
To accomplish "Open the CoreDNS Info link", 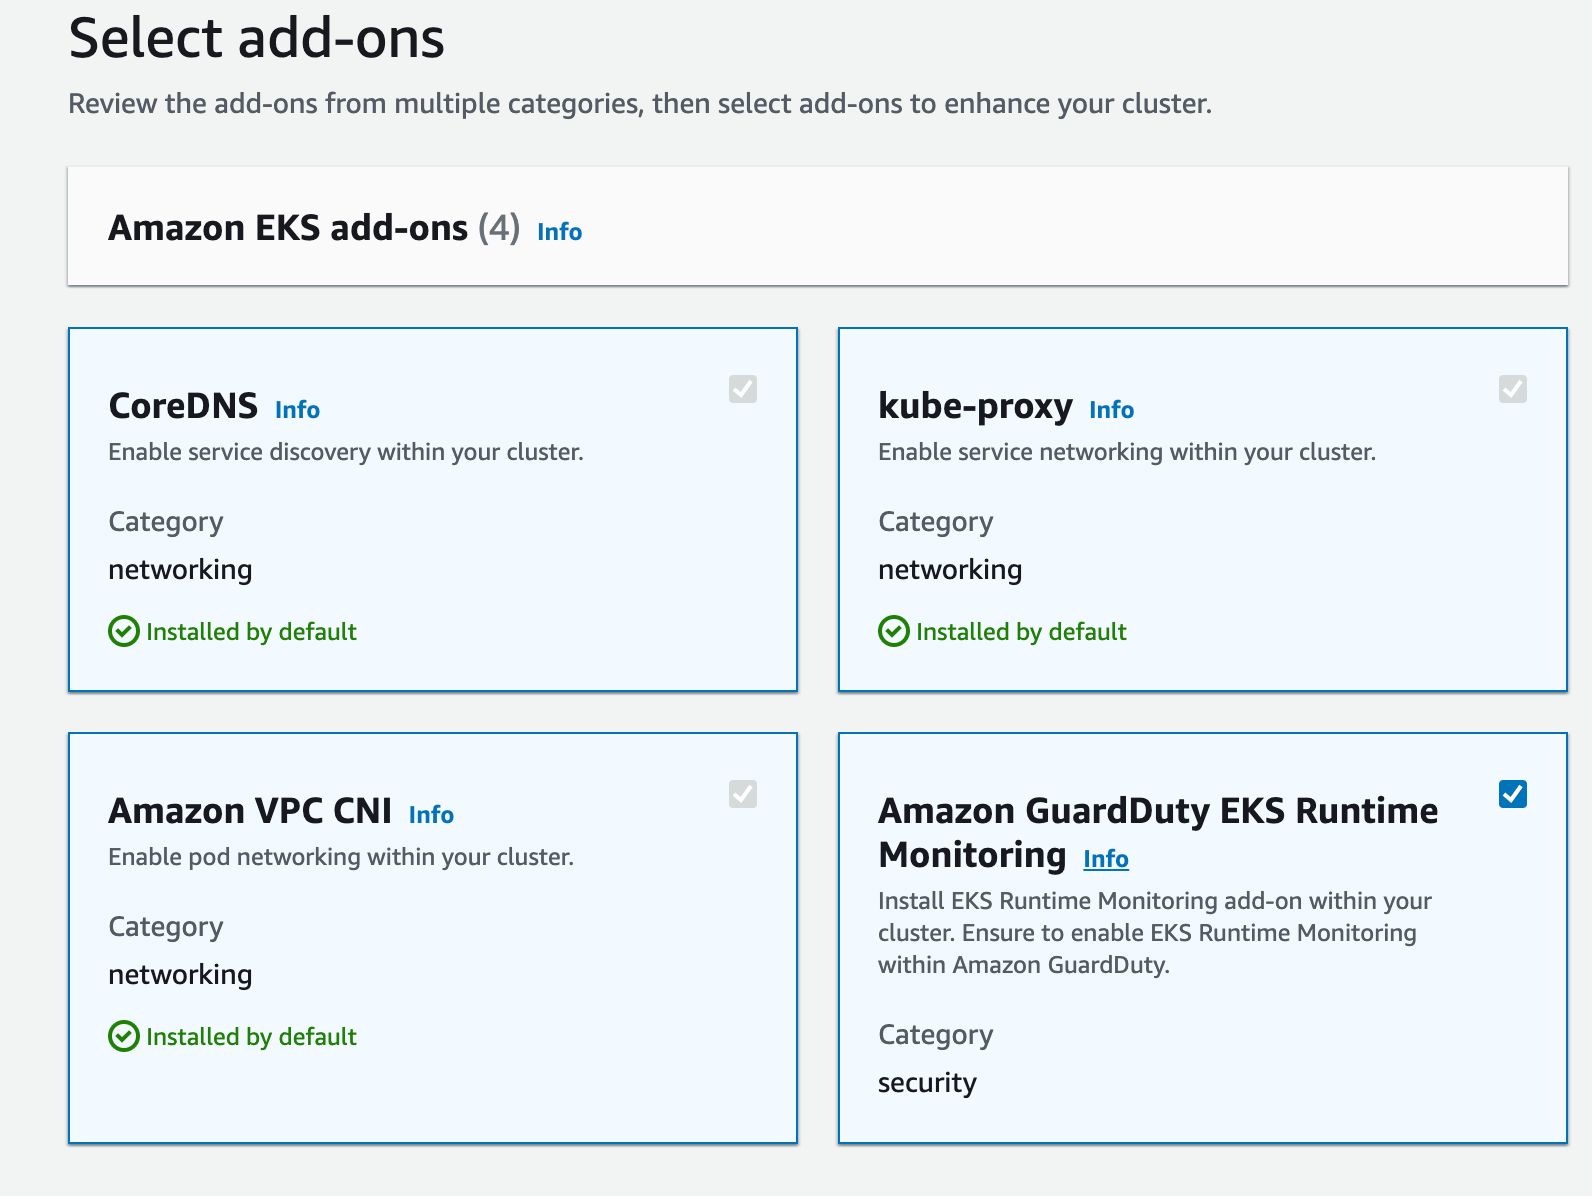I will 297,410.
